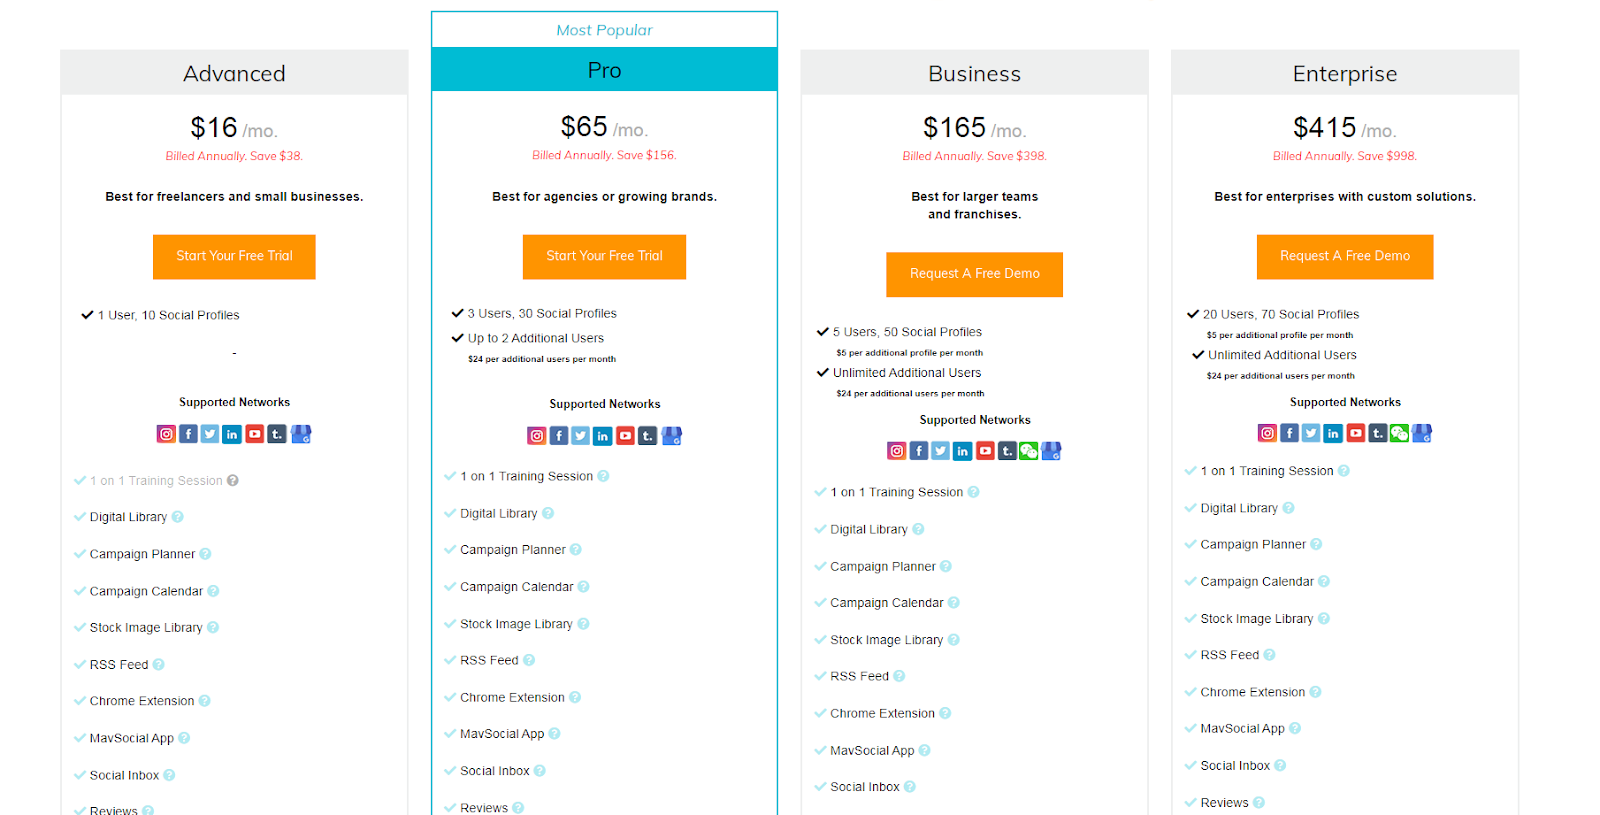Start free trial for Pro plan
The width and height of the screenshot is (1600, 815).
(604, 257)
